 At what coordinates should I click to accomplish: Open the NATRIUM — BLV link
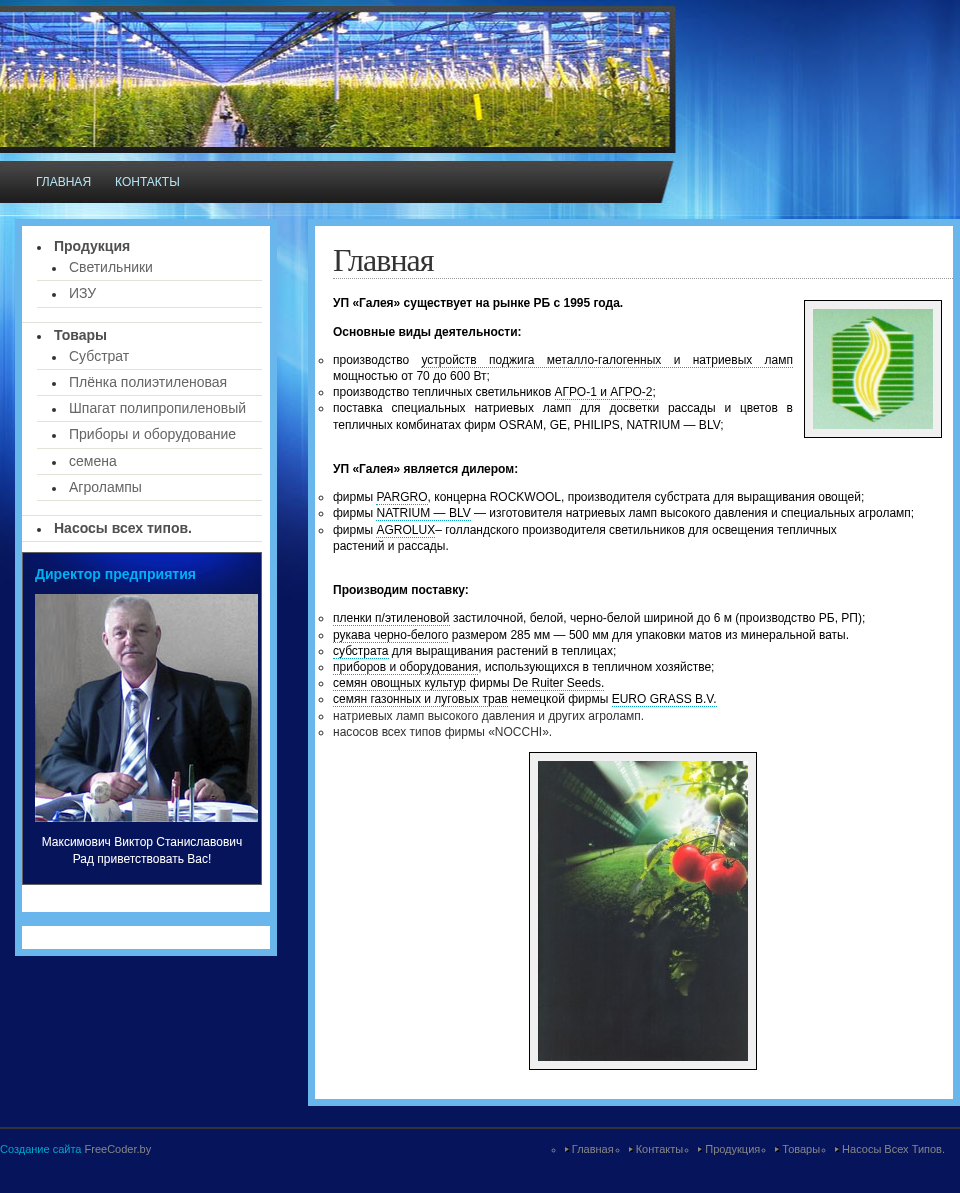point(423,513)
